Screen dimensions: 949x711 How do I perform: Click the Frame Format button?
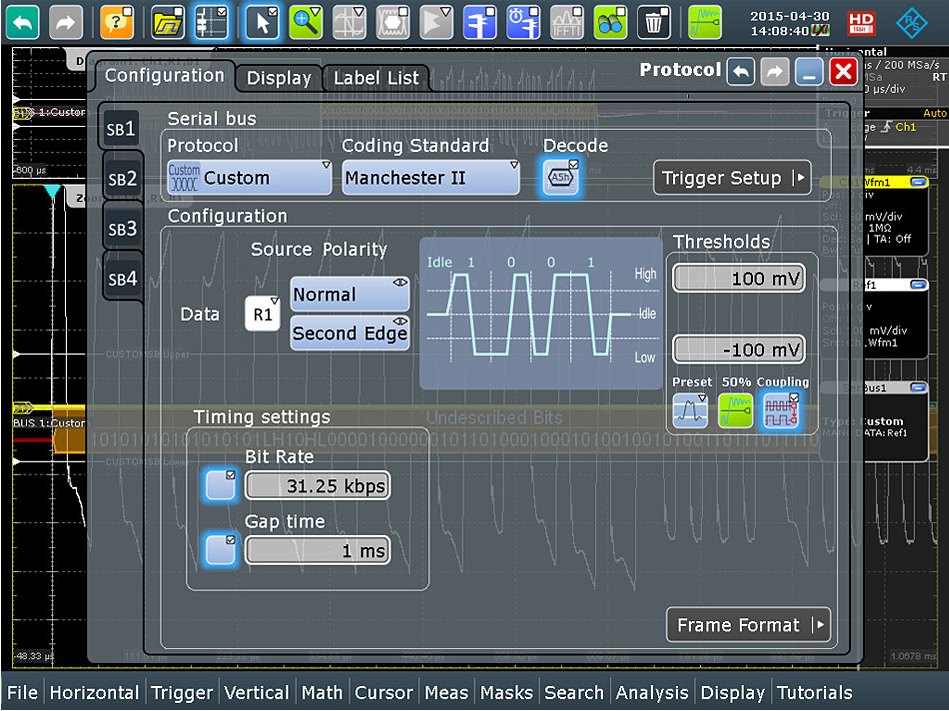[747, 625]
